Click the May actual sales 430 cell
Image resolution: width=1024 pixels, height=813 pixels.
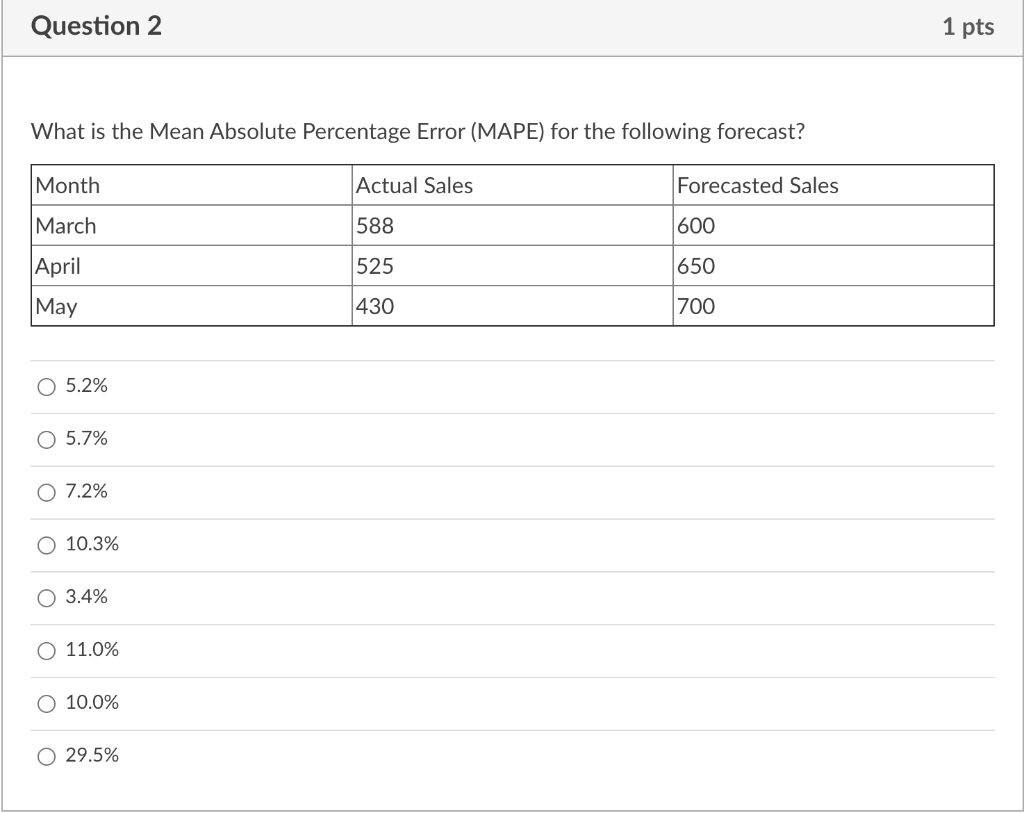point(375,306)
